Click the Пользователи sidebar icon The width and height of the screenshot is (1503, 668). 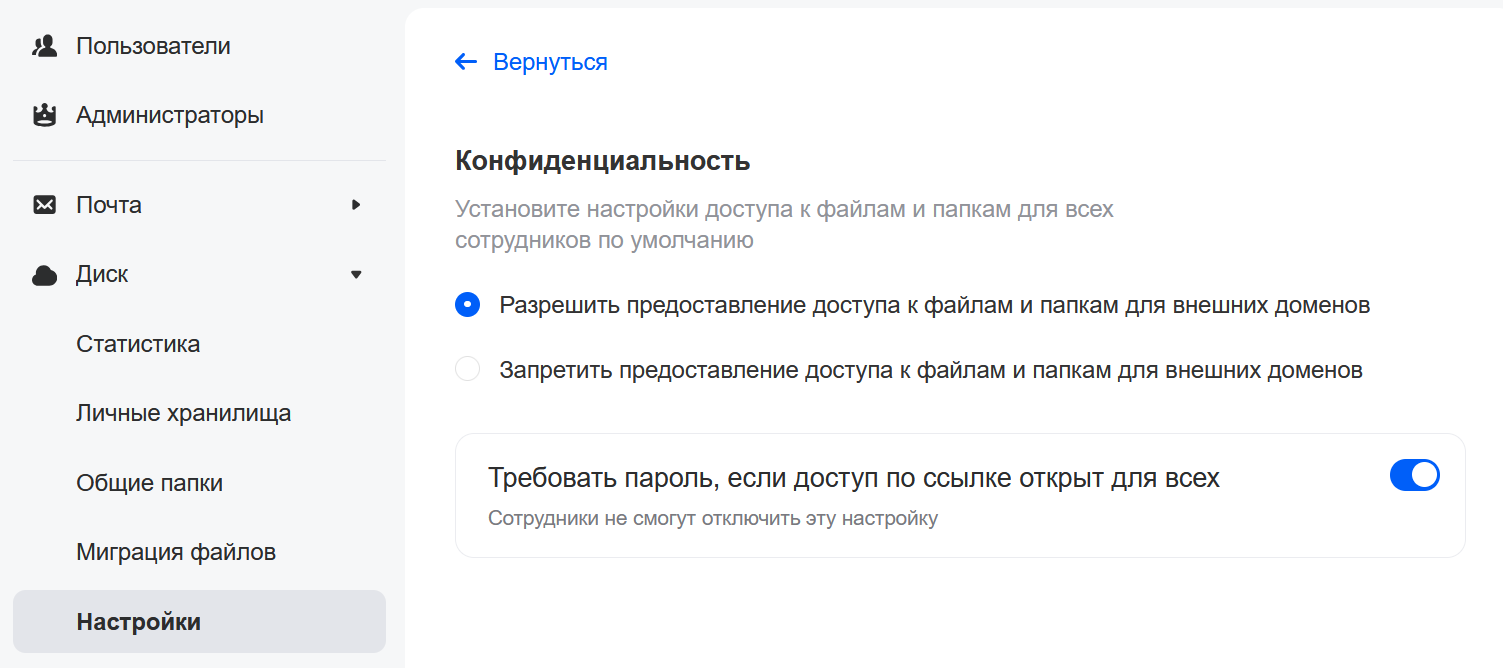point(44,45)
